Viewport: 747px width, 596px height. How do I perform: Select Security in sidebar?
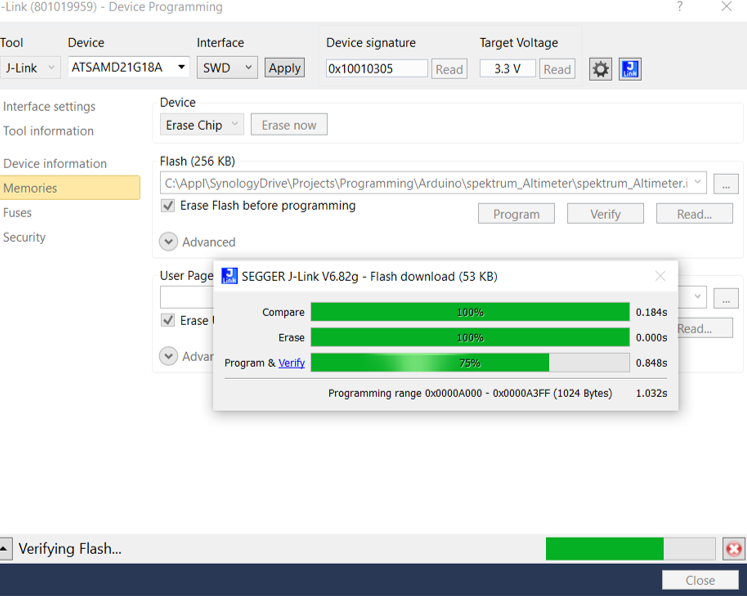point(24,237)
